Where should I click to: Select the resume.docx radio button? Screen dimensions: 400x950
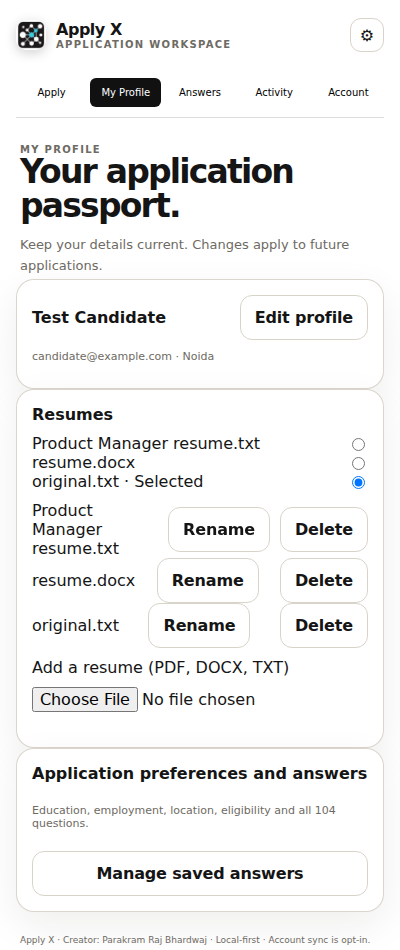[358, 463]
